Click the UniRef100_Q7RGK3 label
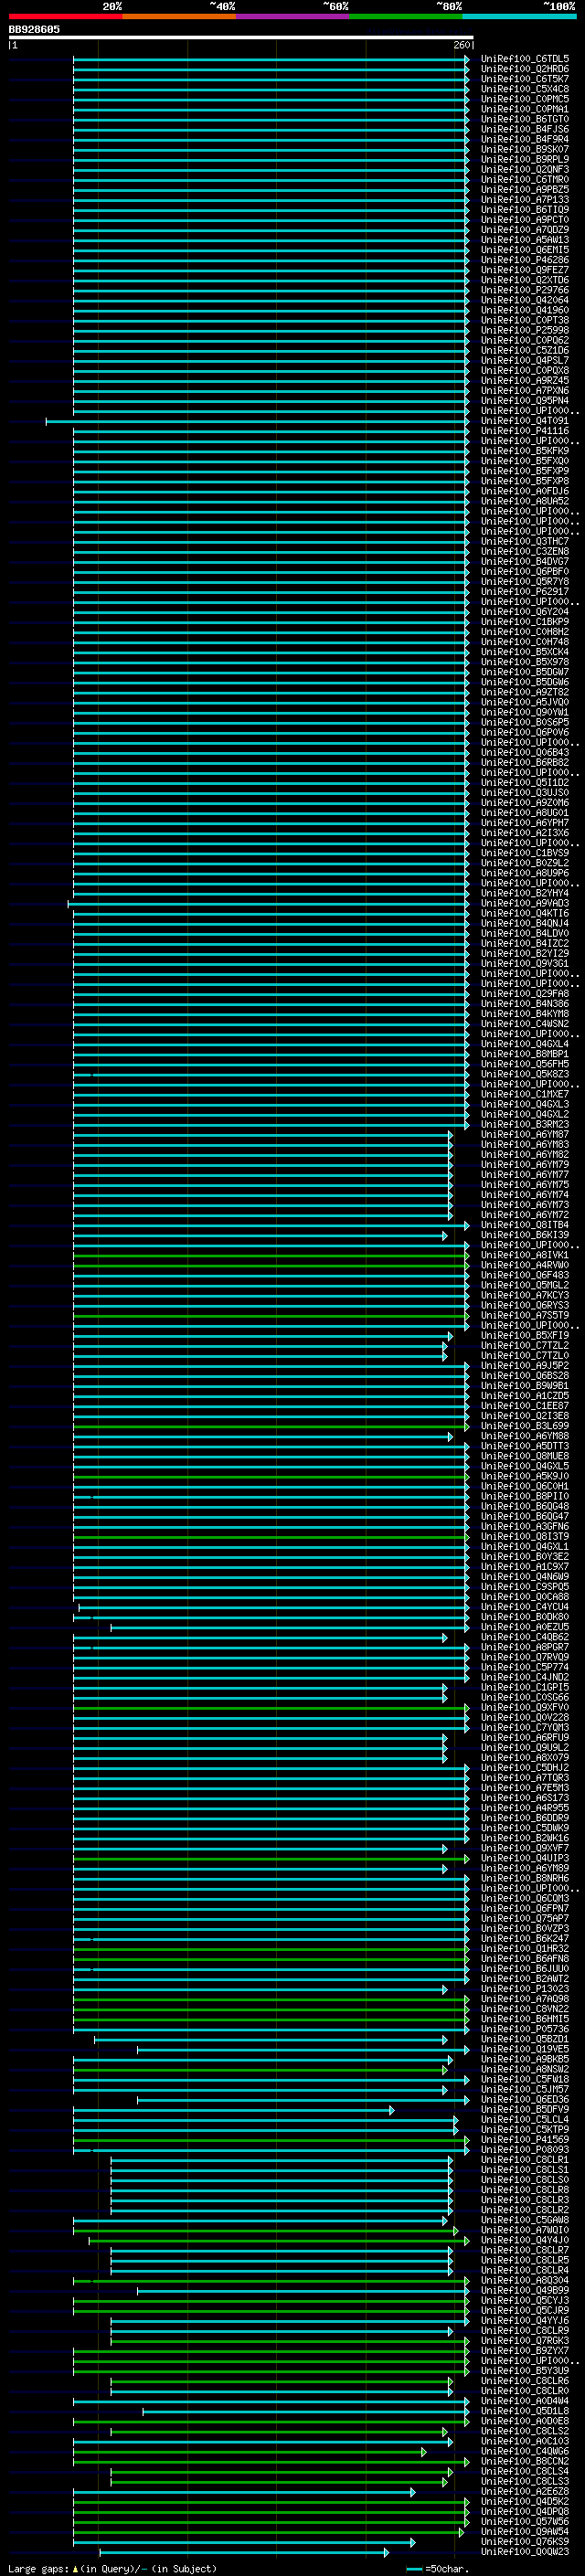The width and height of the screenshot is (585, 2576). tap(525, 2340)
